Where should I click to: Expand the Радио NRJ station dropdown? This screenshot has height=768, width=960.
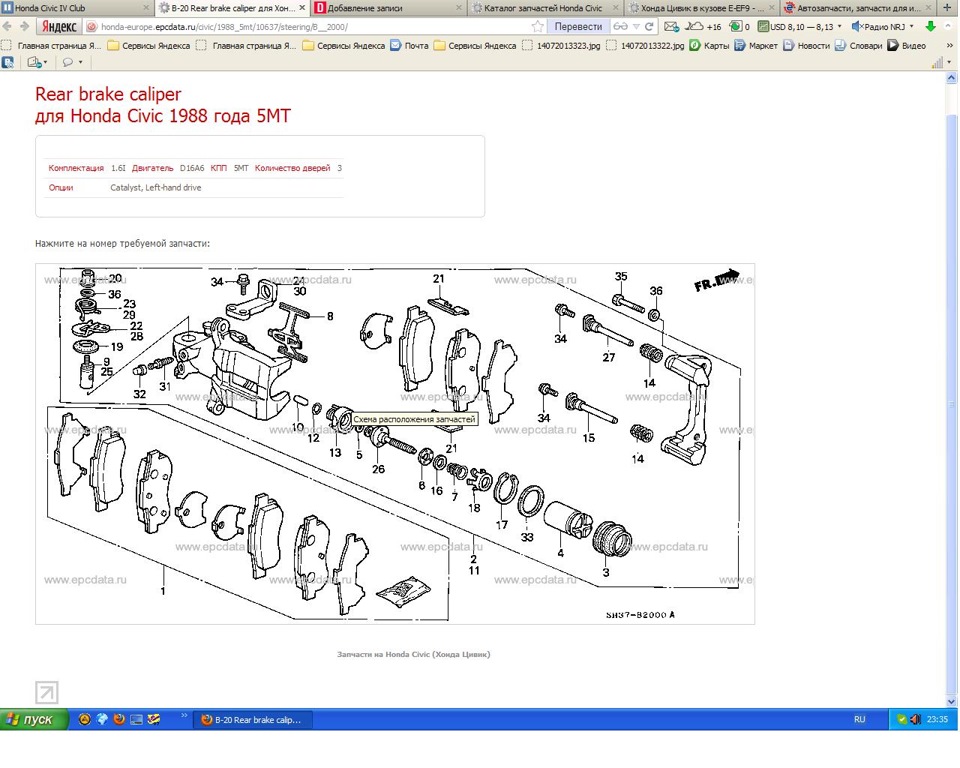click(911, 26)
